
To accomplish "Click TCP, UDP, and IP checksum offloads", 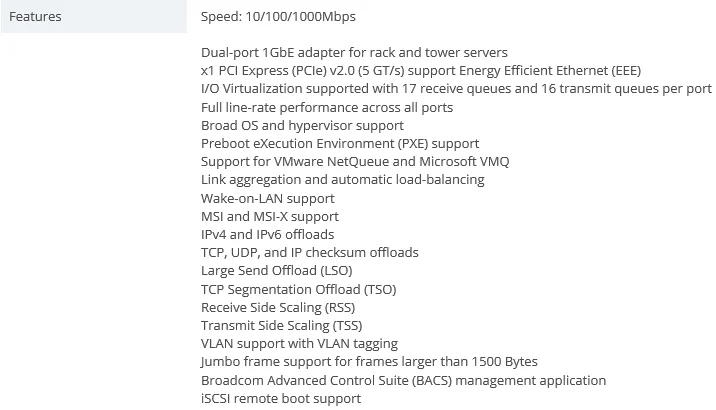I will (x=309, y=253).
